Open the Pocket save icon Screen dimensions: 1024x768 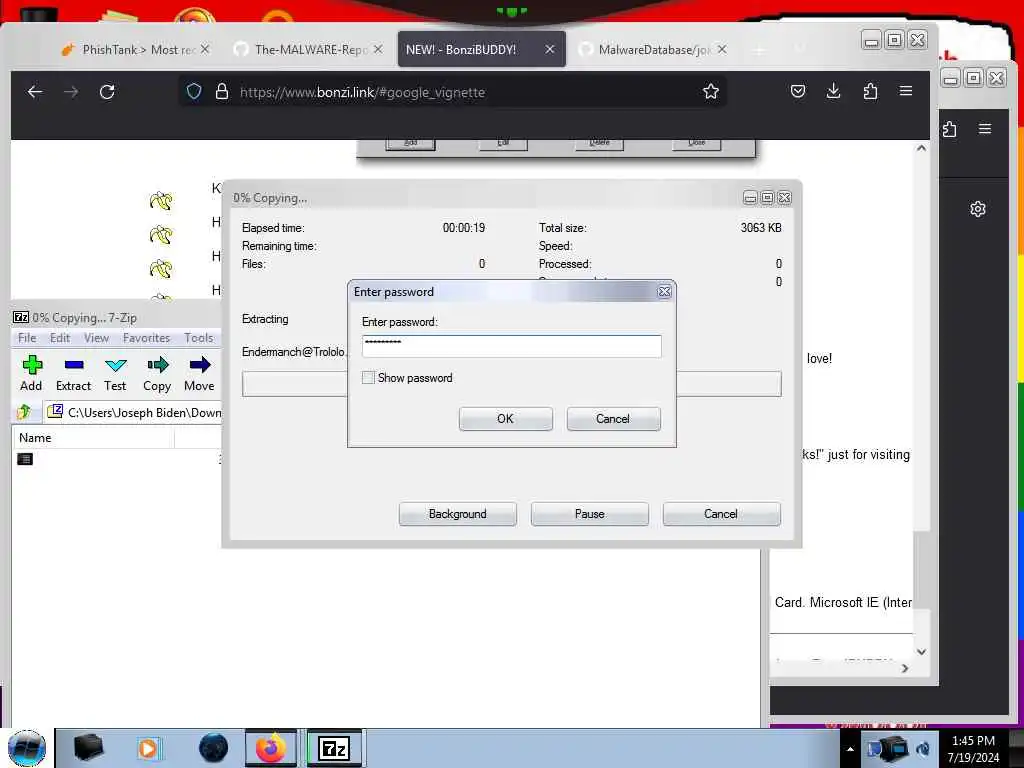coord(797,91)
